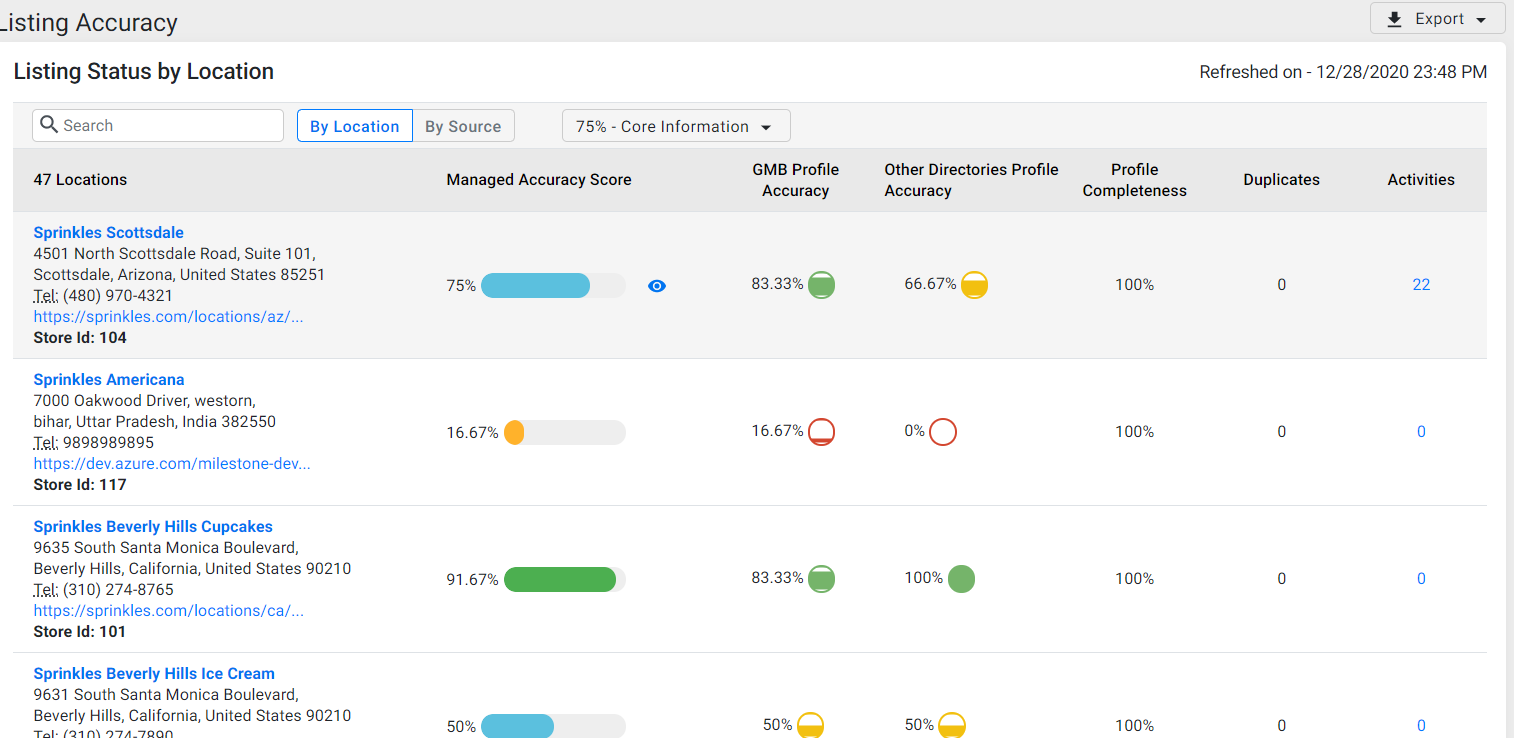
Task: Click yellow 66.67% Other Directories circle icon
Action: point(974,285)
